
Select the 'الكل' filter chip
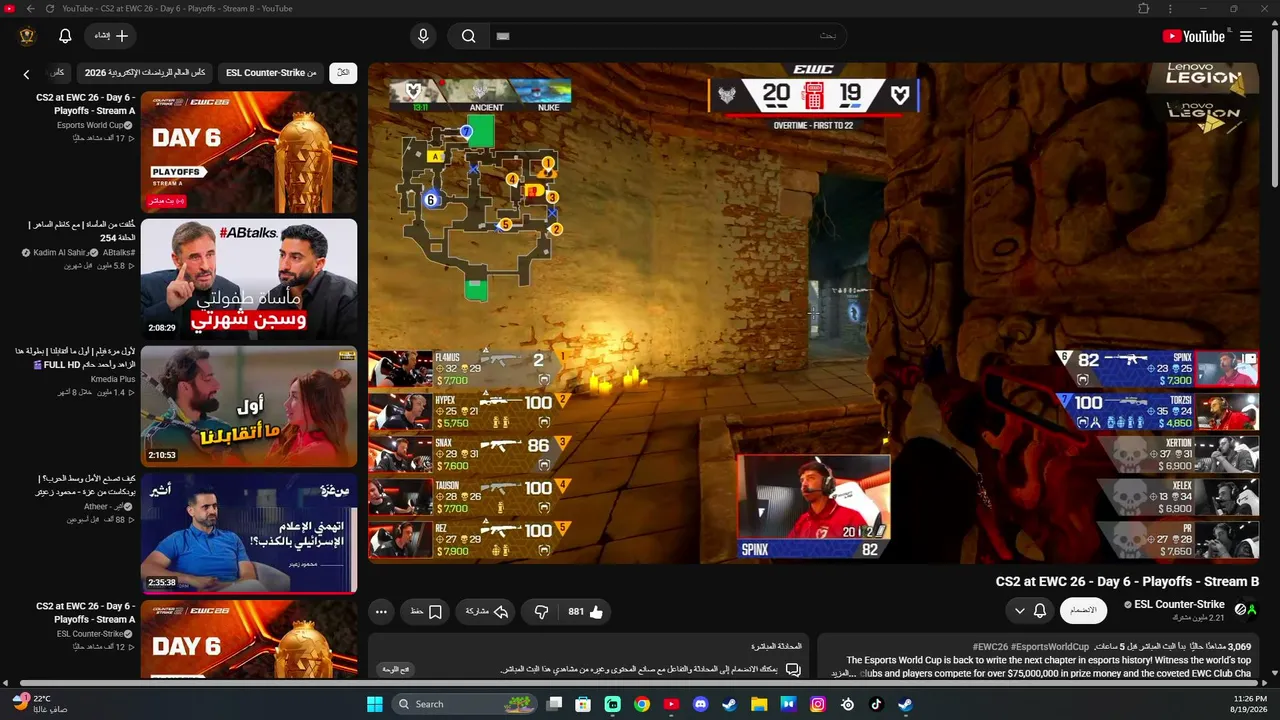coord(343,73)
